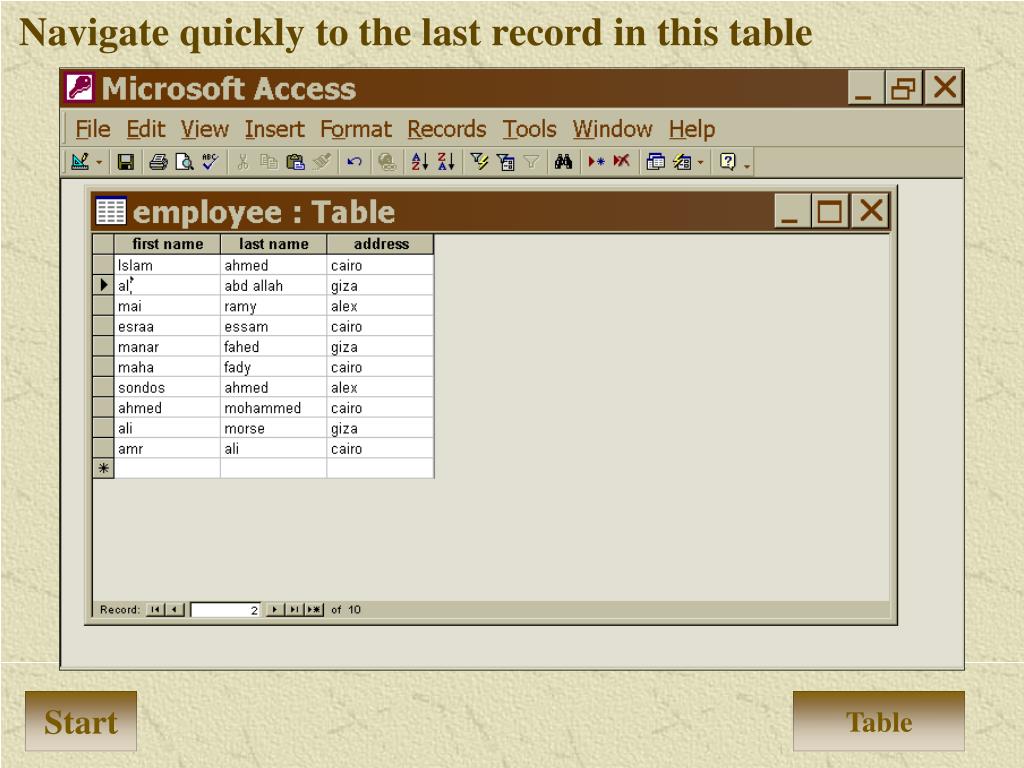1024x768 pixels.
Task: Click the Save icon in the toolbar
Action: 126,162
